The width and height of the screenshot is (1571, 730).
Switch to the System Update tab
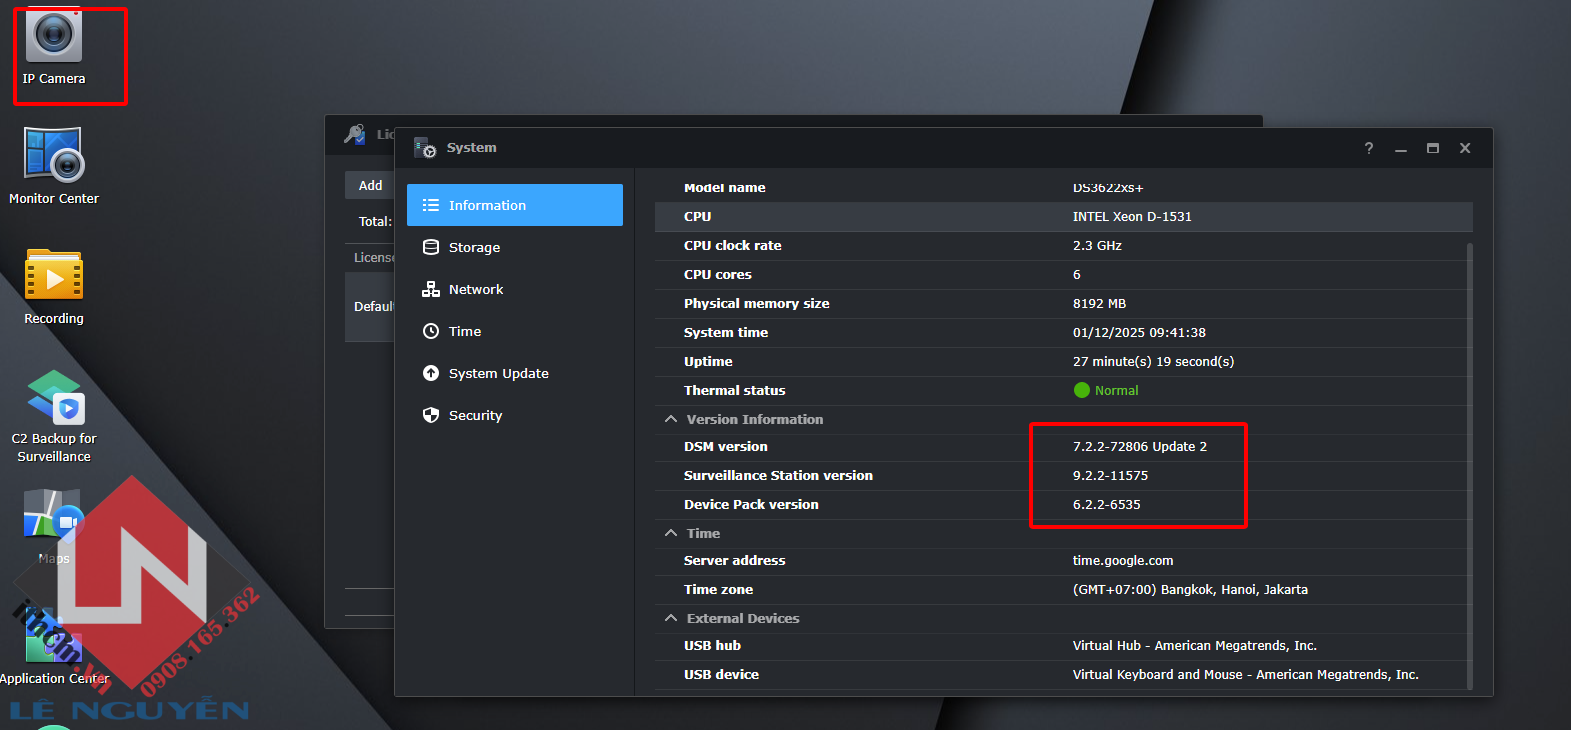point(515,373)
